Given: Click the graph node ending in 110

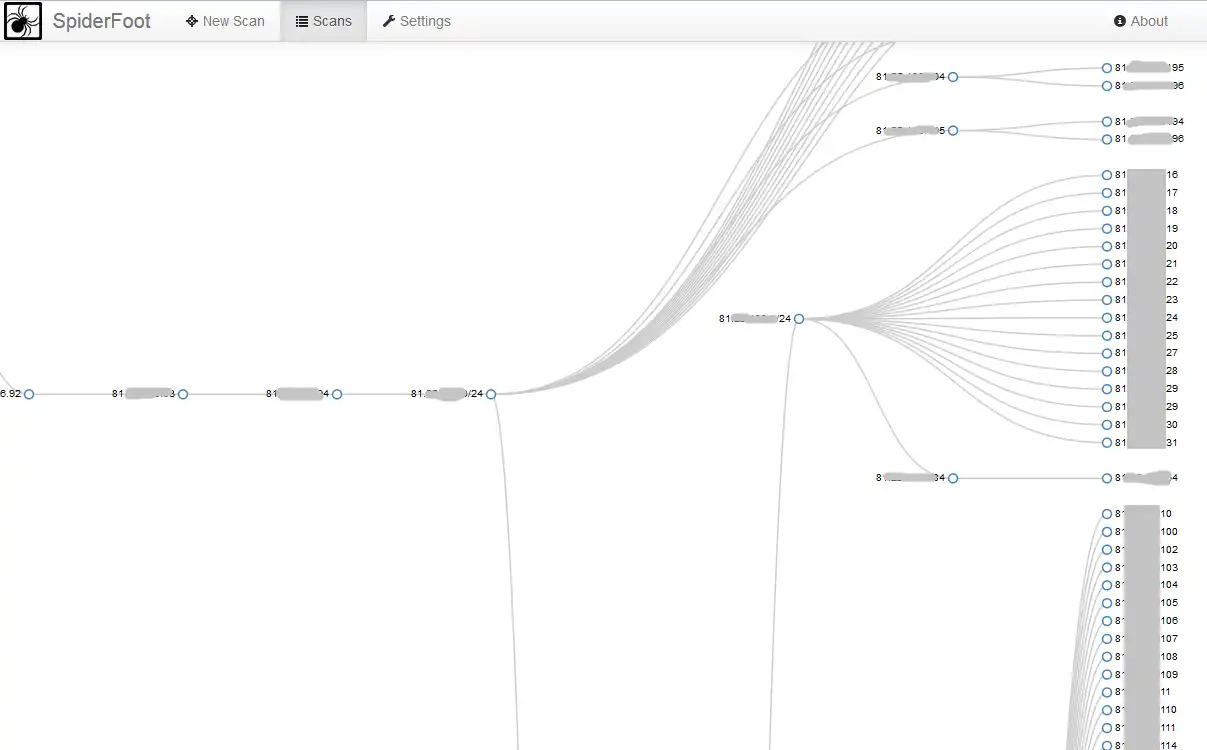Looking at the screenshot, I should coord(1107,710).
